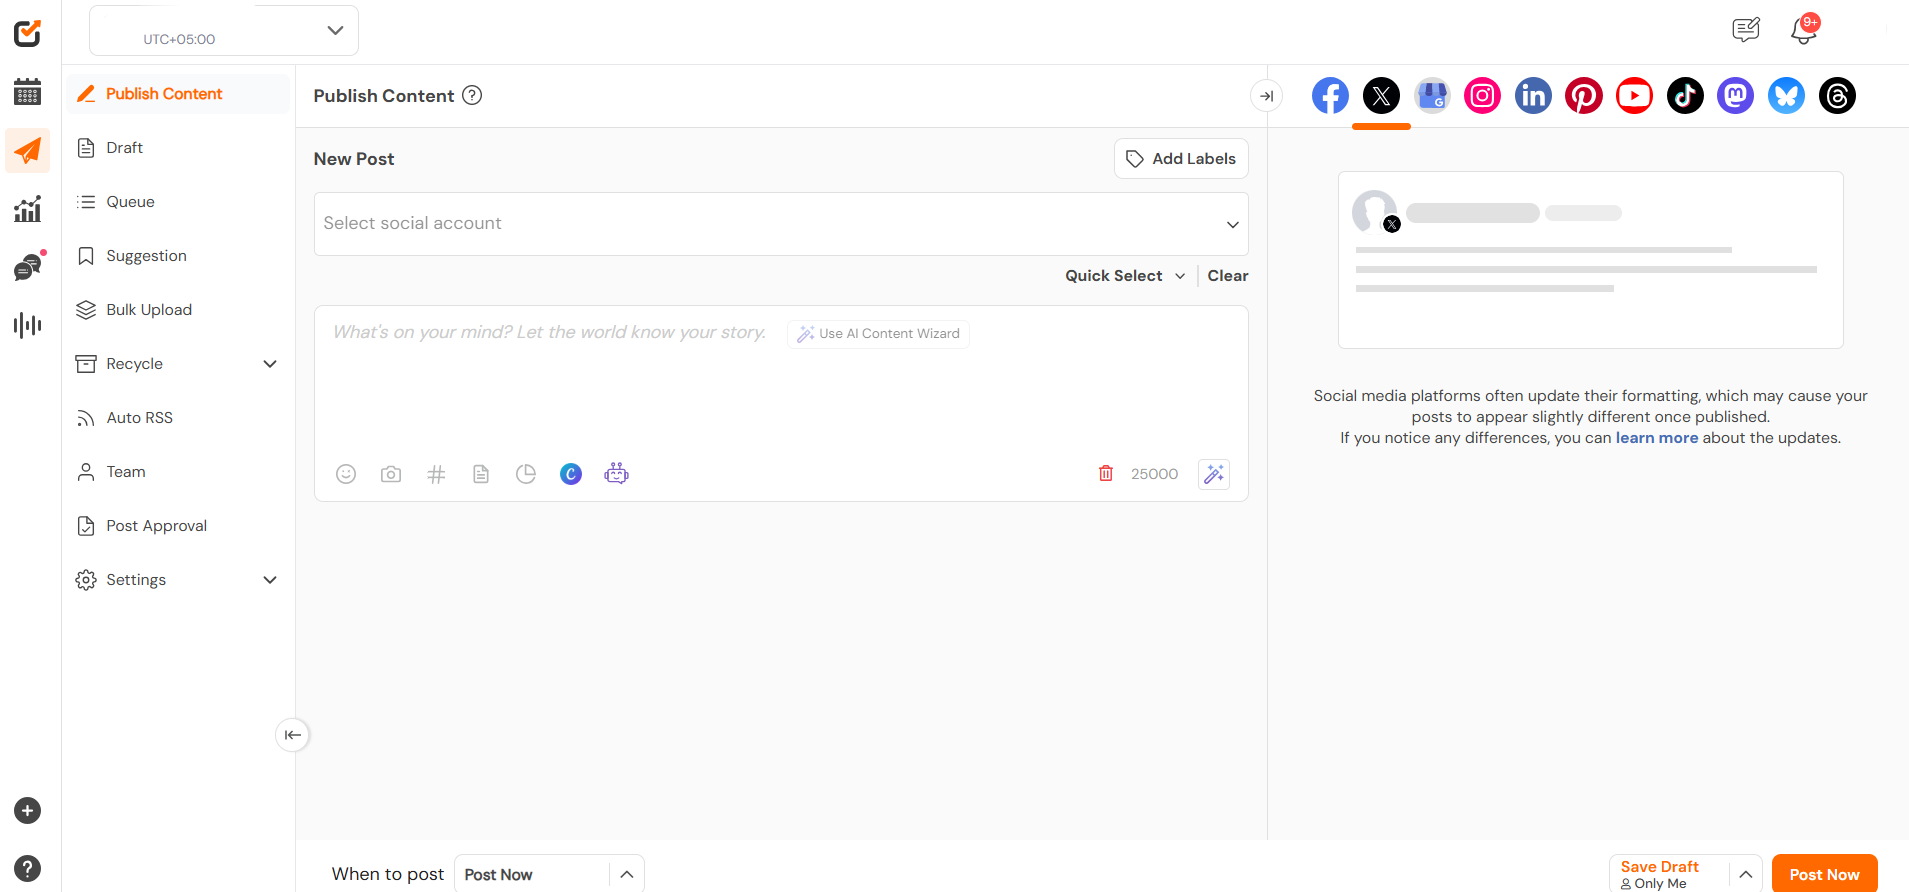Screen dimensions: 1909x892
Task: Click Use AI Content Wizard
Action: (x=878, y=334)
